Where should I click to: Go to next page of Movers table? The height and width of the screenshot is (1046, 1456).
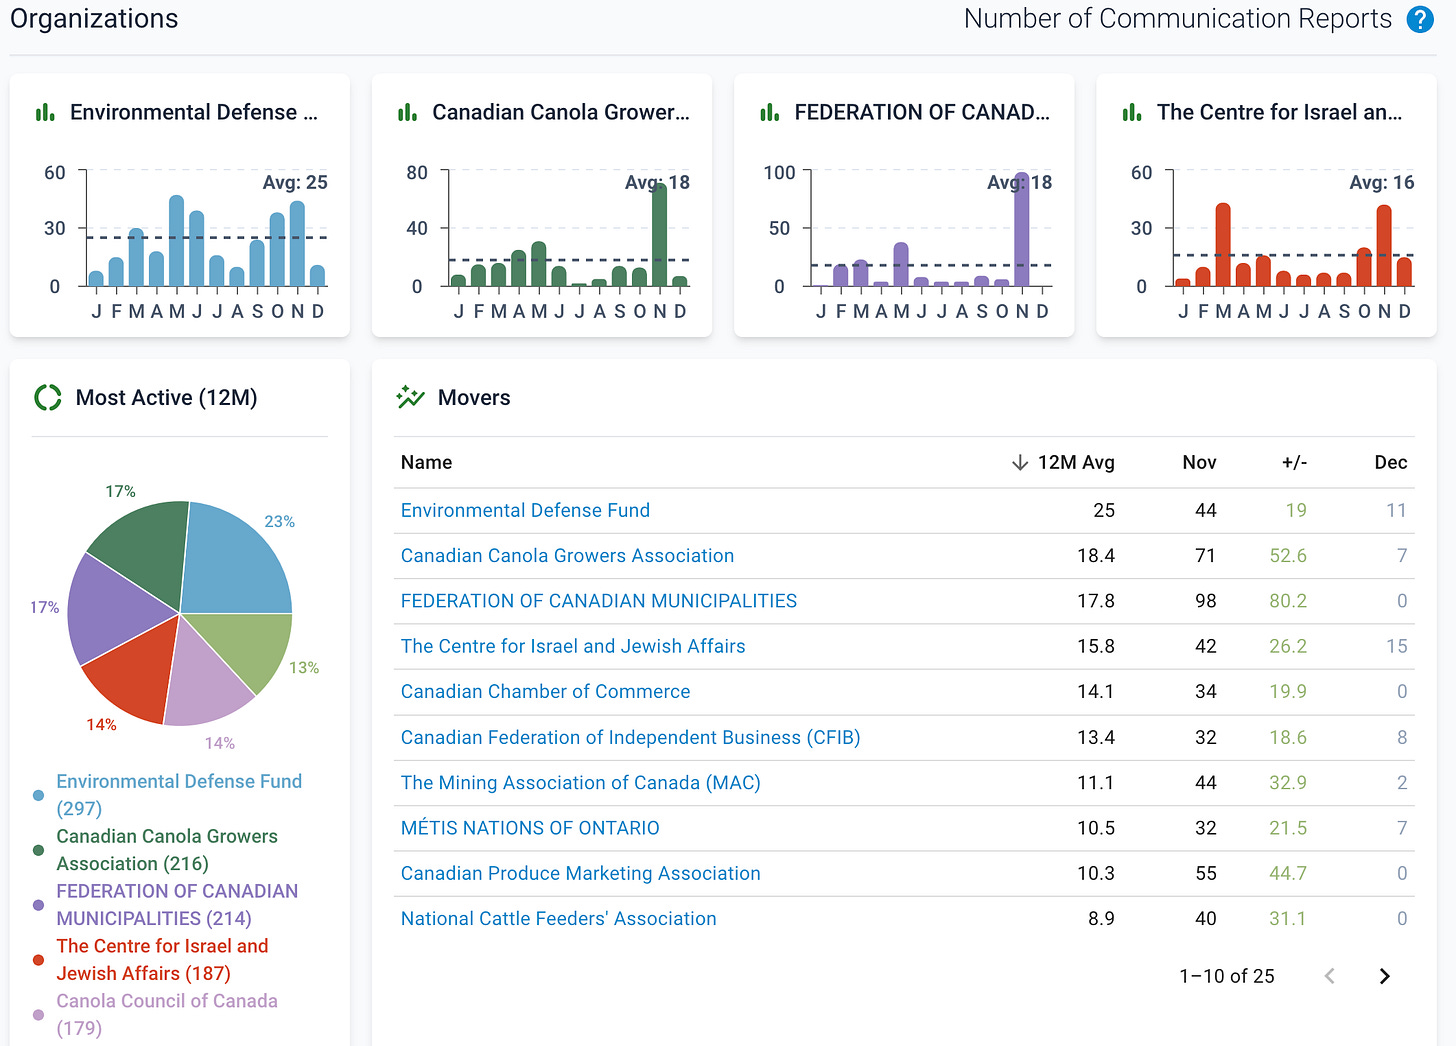coord(1384,976)
